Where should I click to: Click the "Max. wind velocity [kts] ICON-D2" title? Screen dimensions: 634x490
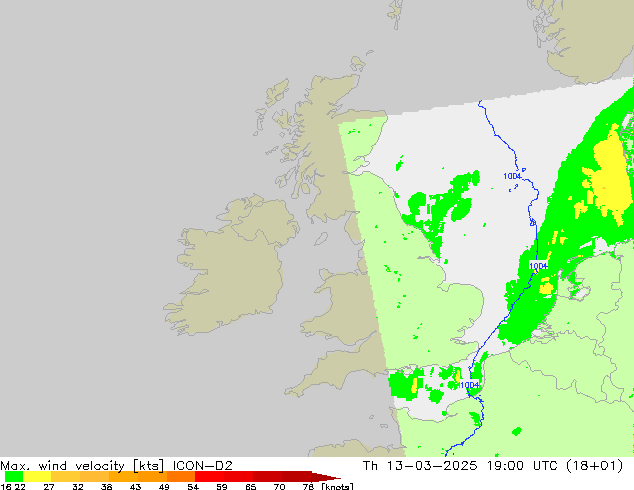pos(116,466)
